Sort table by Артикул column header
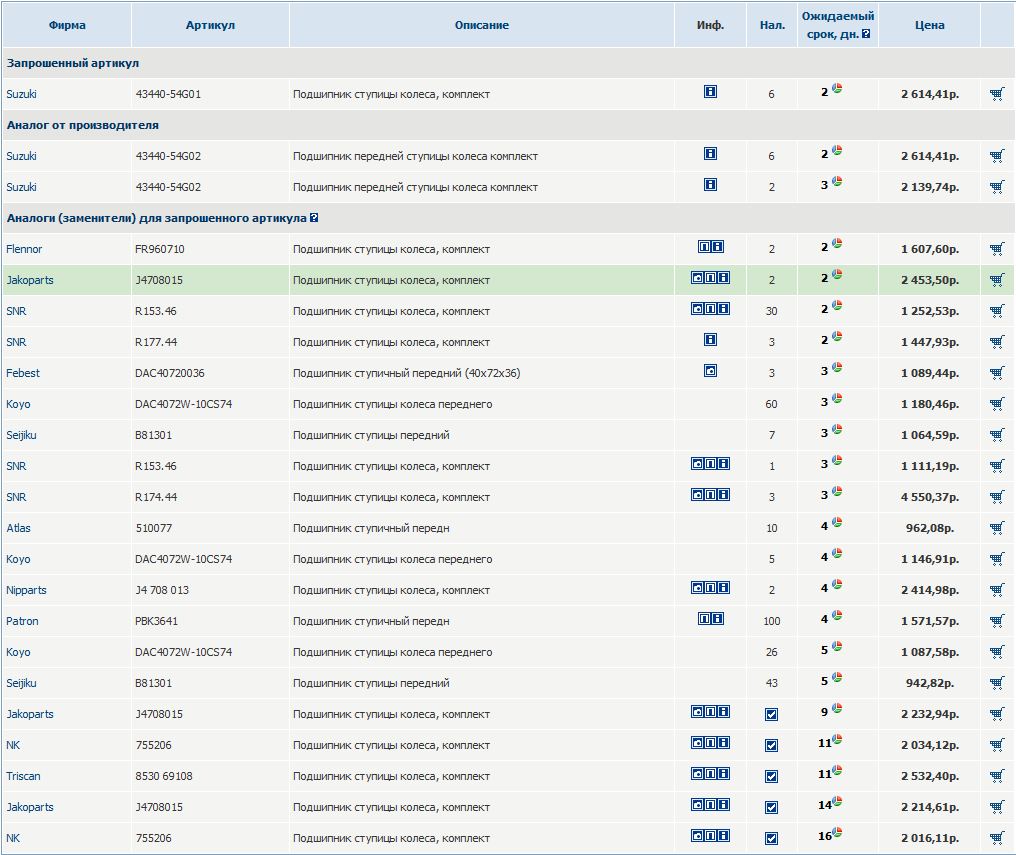The image size is (1016, 855). (210, 25)
